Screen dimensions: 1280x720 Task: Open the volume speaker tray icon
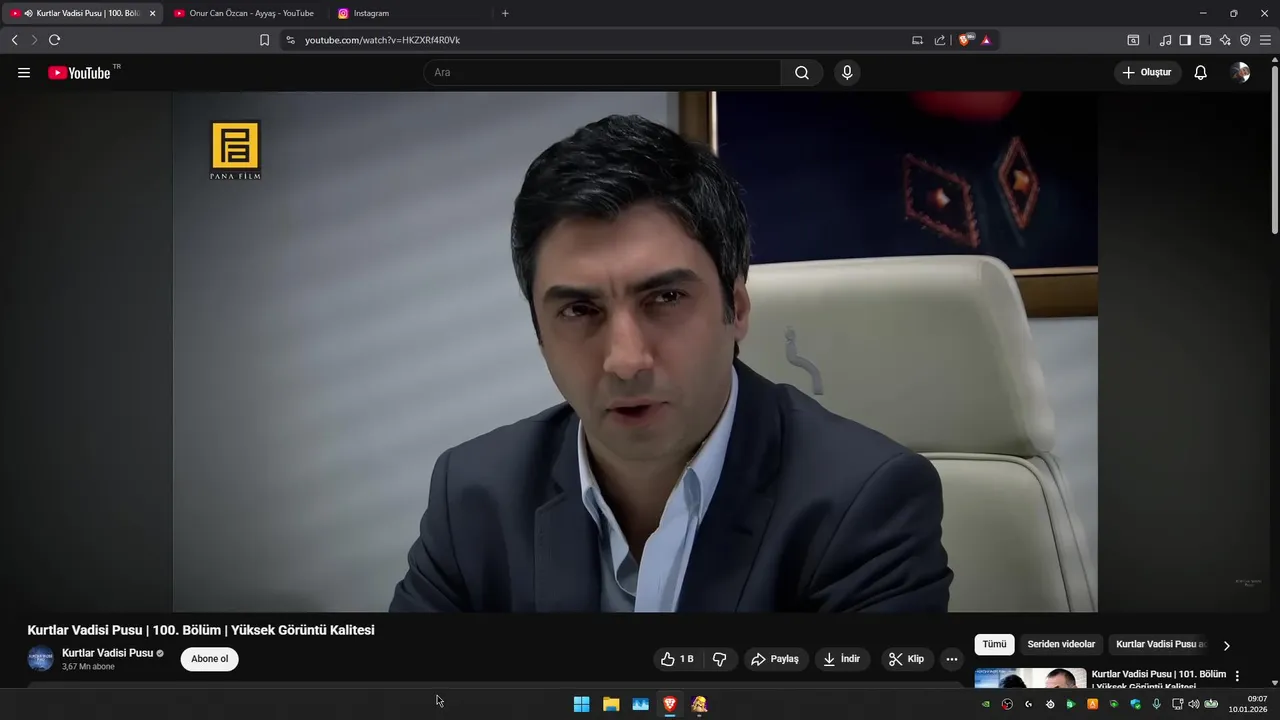pyautogui.click(x=1193, y=704)
